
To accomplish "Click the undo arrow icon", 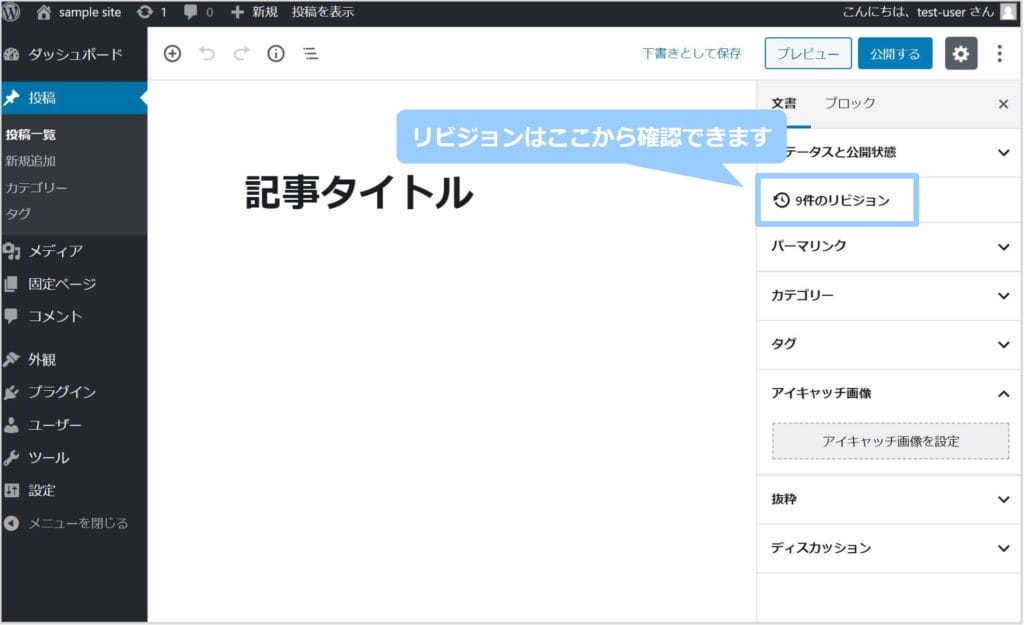I will (207, 53).
